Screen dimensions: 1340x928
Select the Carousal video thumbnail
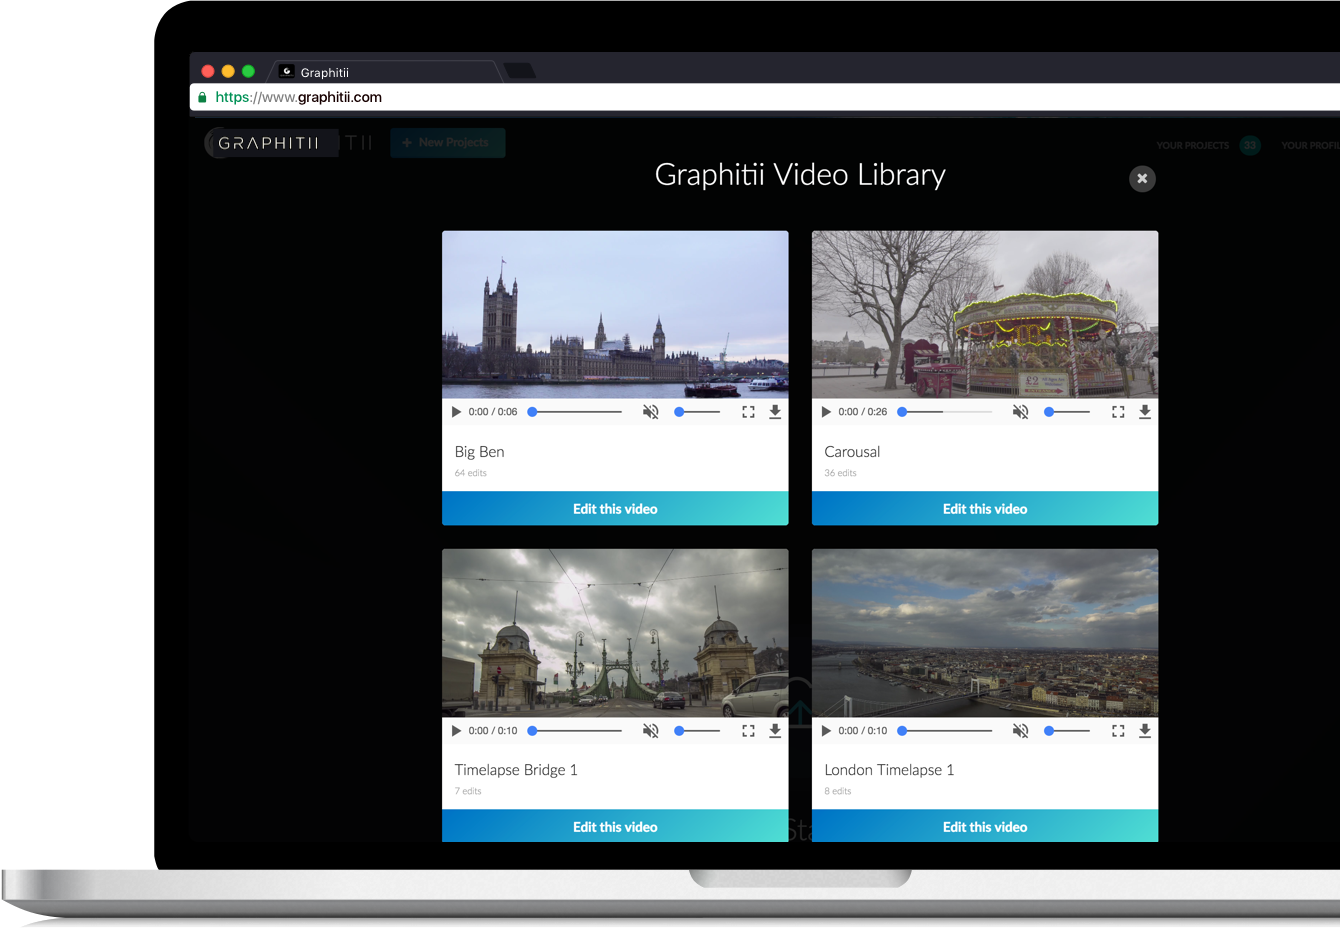(985, 315)
